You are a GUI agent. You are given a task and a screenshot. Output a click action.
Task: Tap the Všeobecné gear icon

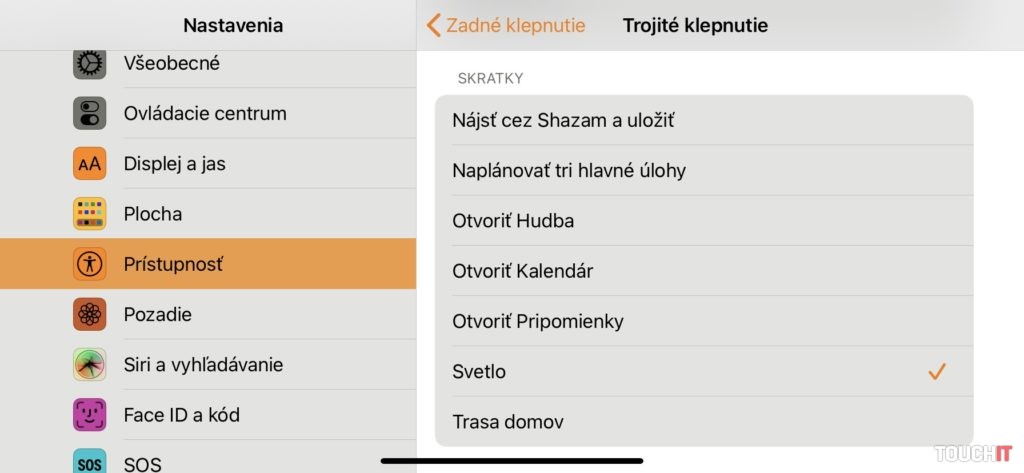tap(90, 63)
